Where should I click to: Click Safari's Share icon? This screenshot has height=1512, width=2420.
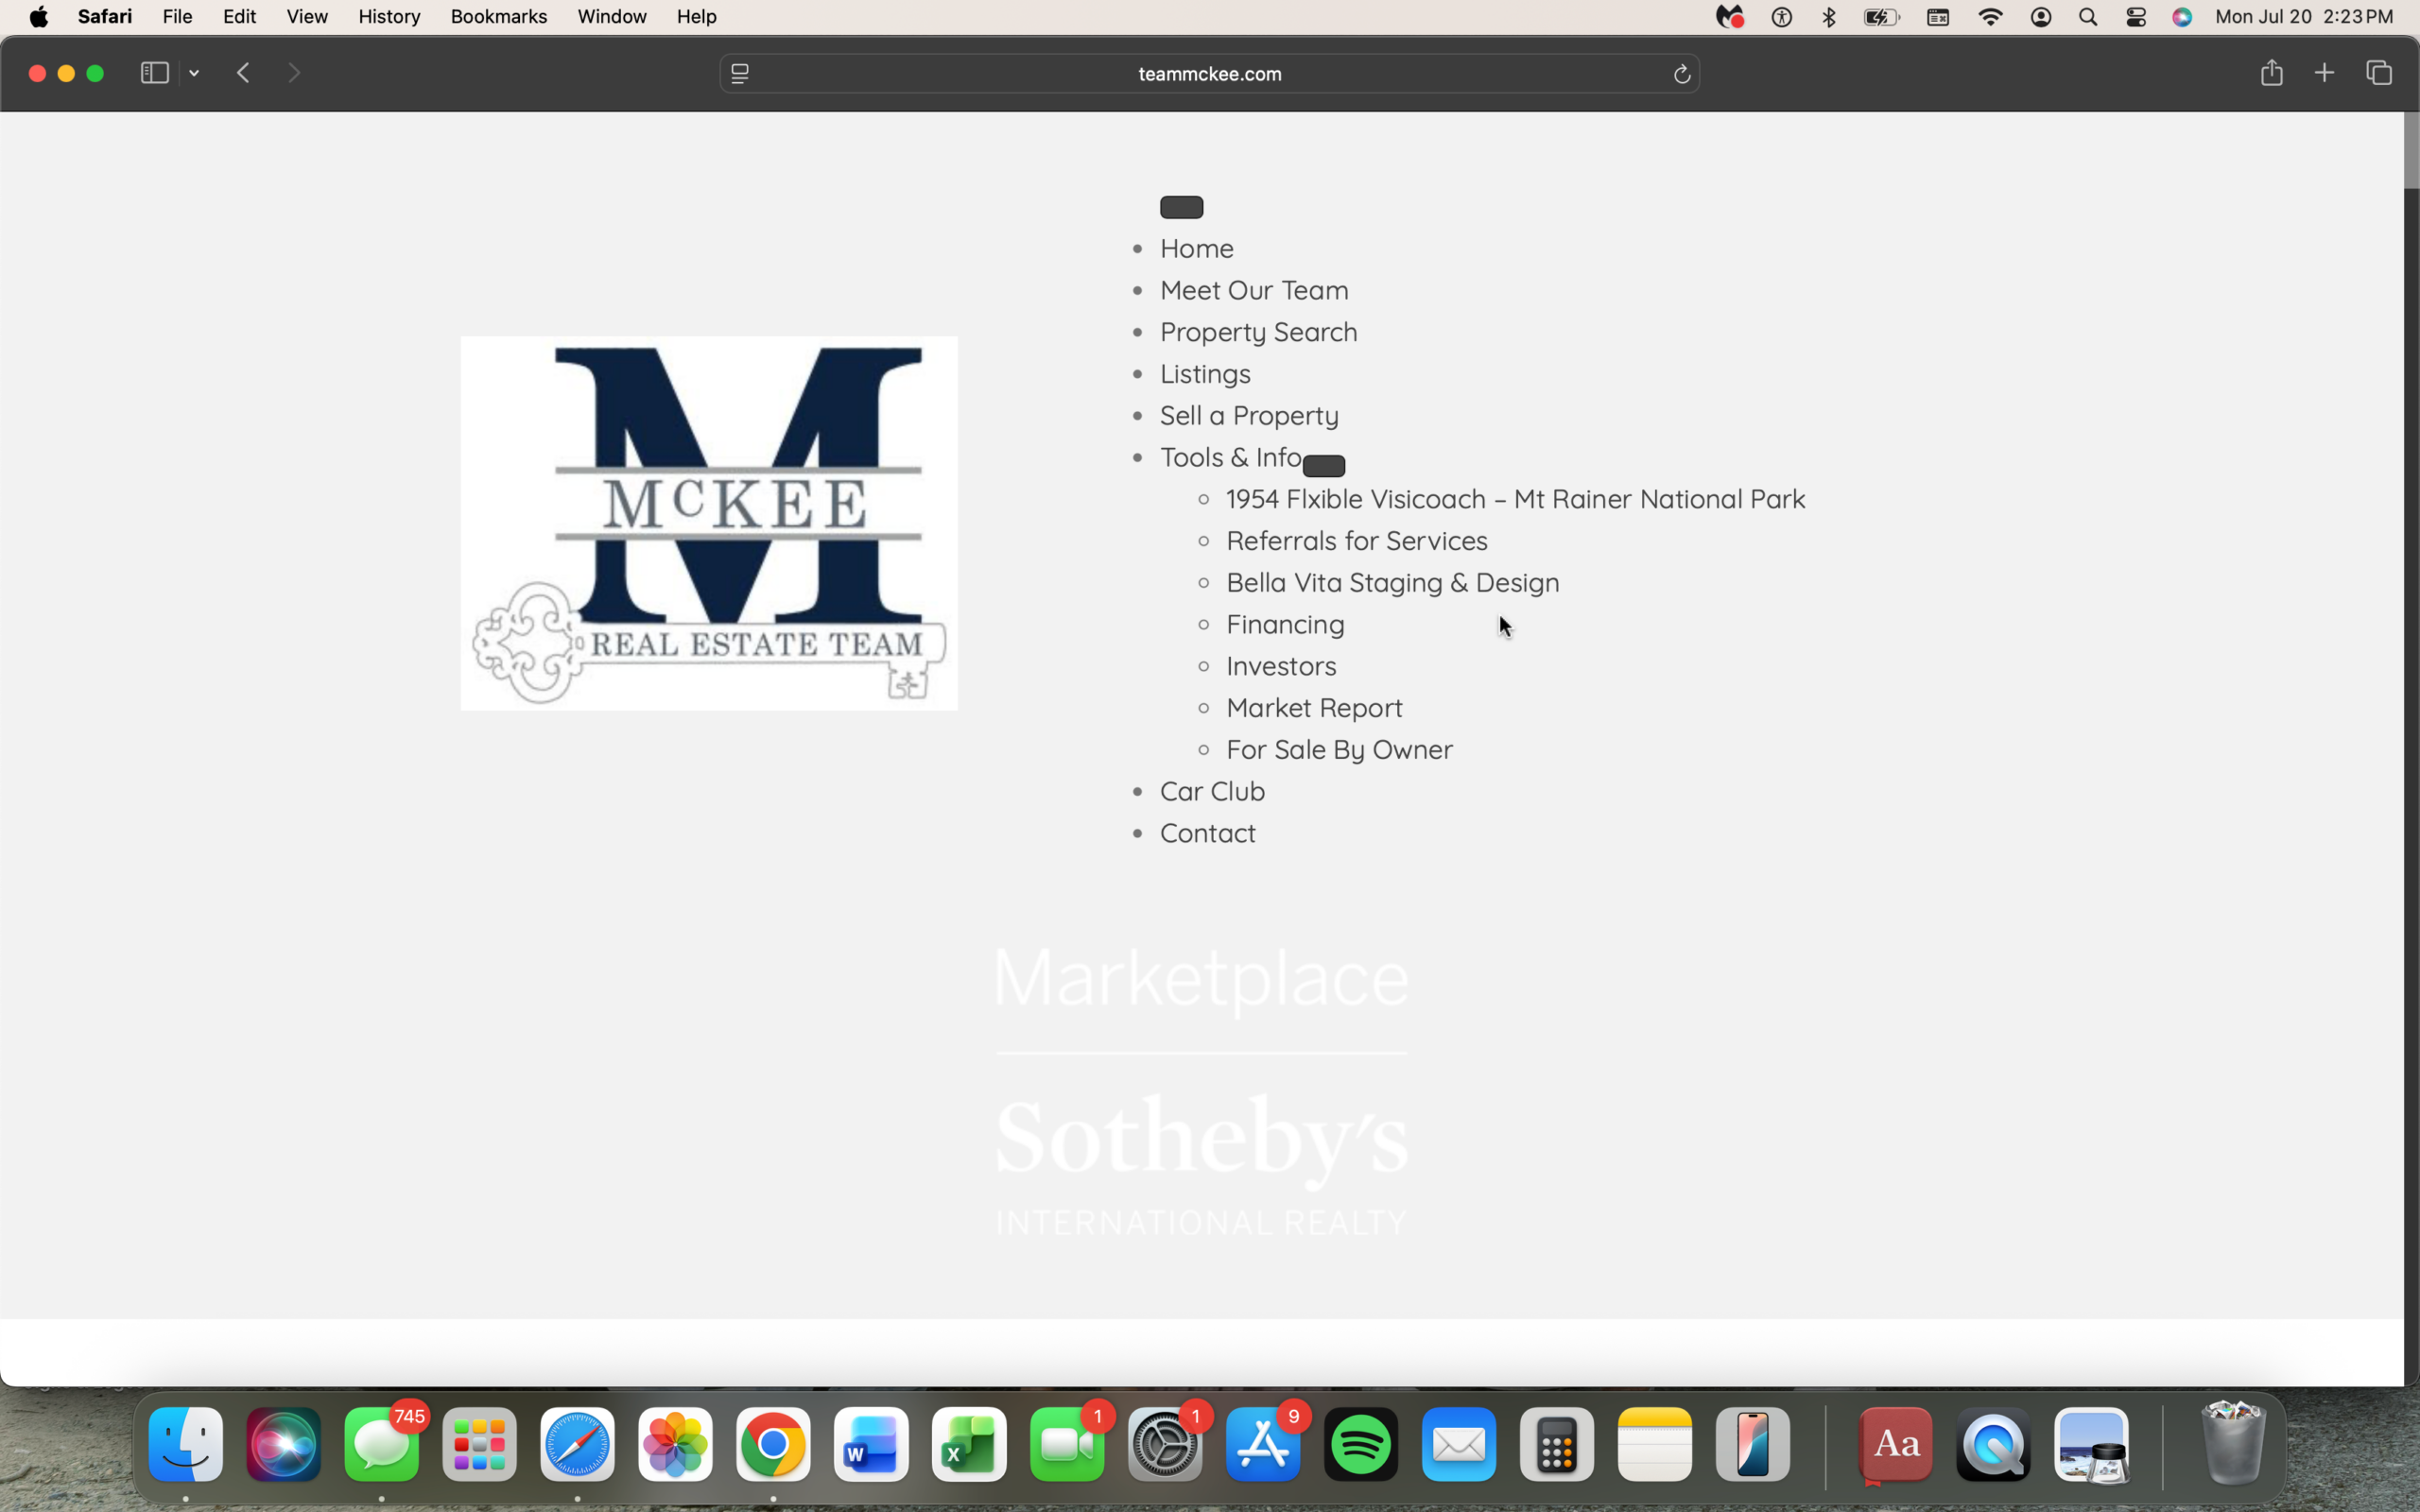pos(2272,72)
